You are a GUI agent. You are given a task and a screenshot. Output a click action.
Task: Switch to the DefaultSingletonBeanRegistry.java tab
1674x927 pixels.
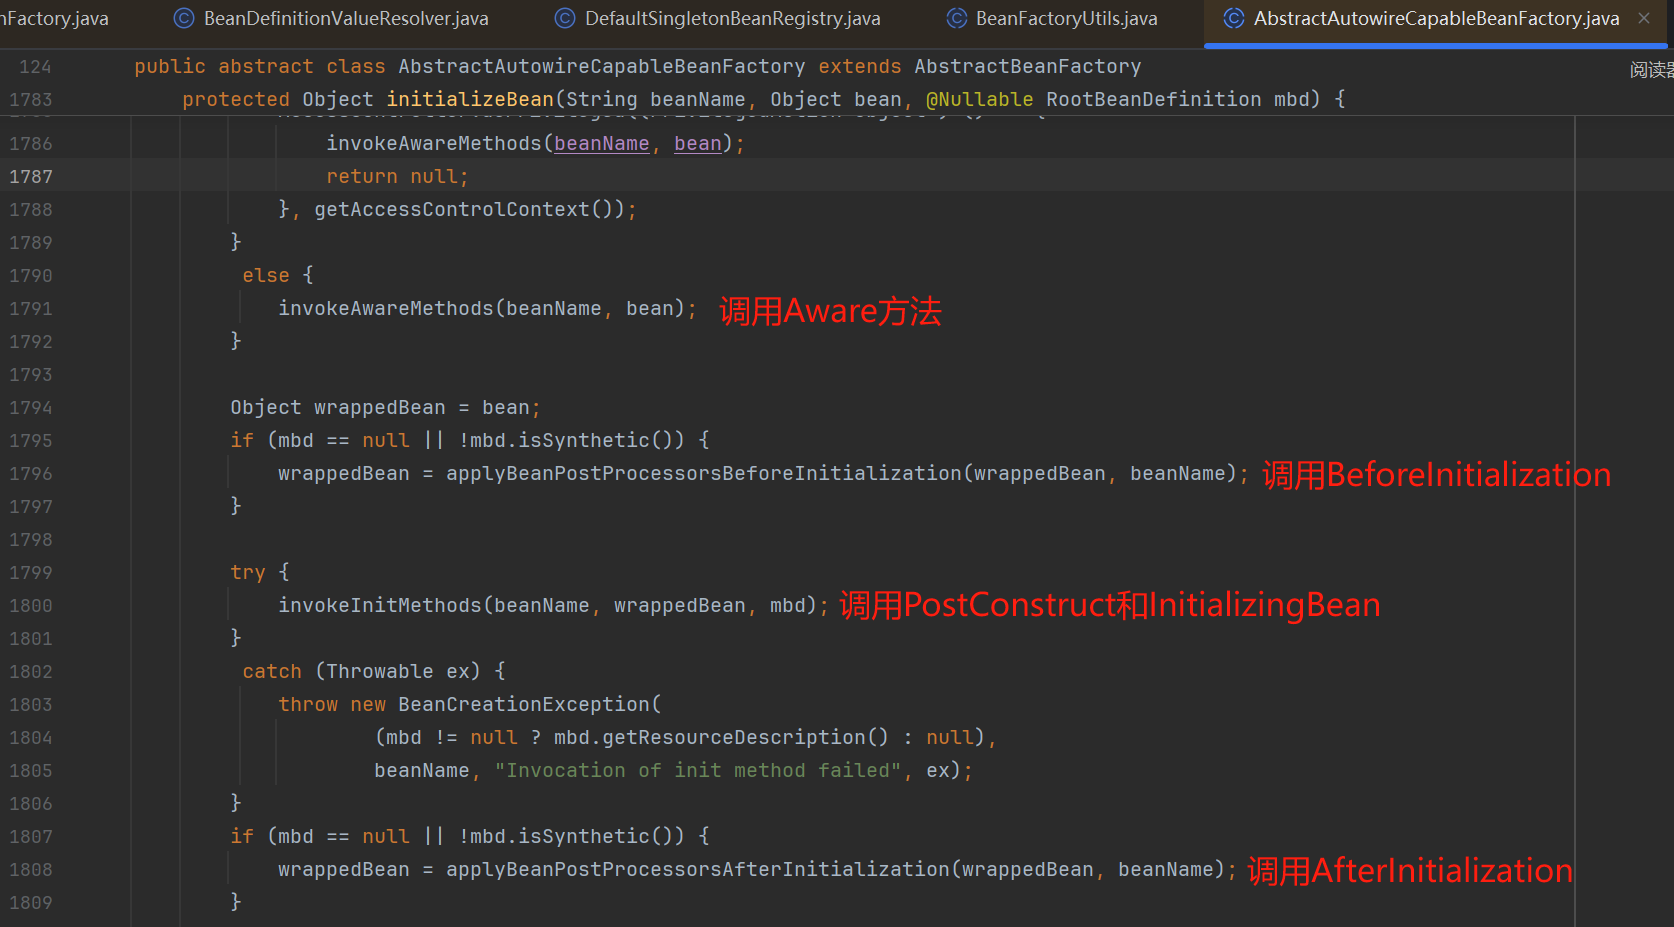coord(731,18)
